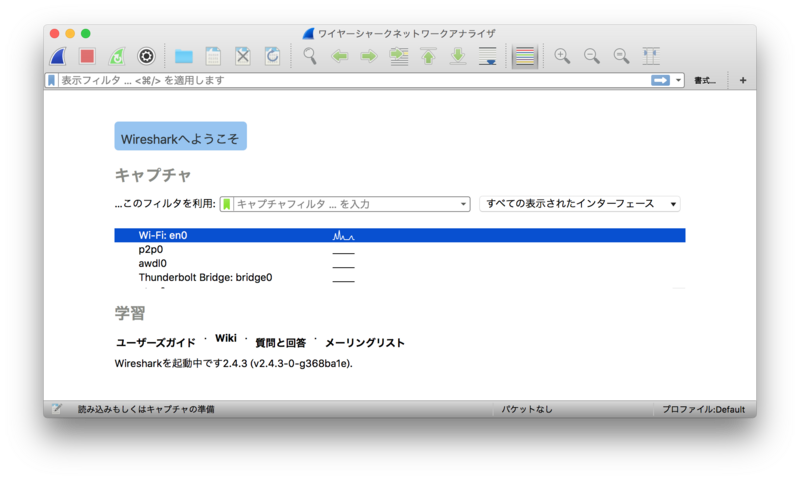Click プロファイル:Default in status bar

click(x=704, y=410)
